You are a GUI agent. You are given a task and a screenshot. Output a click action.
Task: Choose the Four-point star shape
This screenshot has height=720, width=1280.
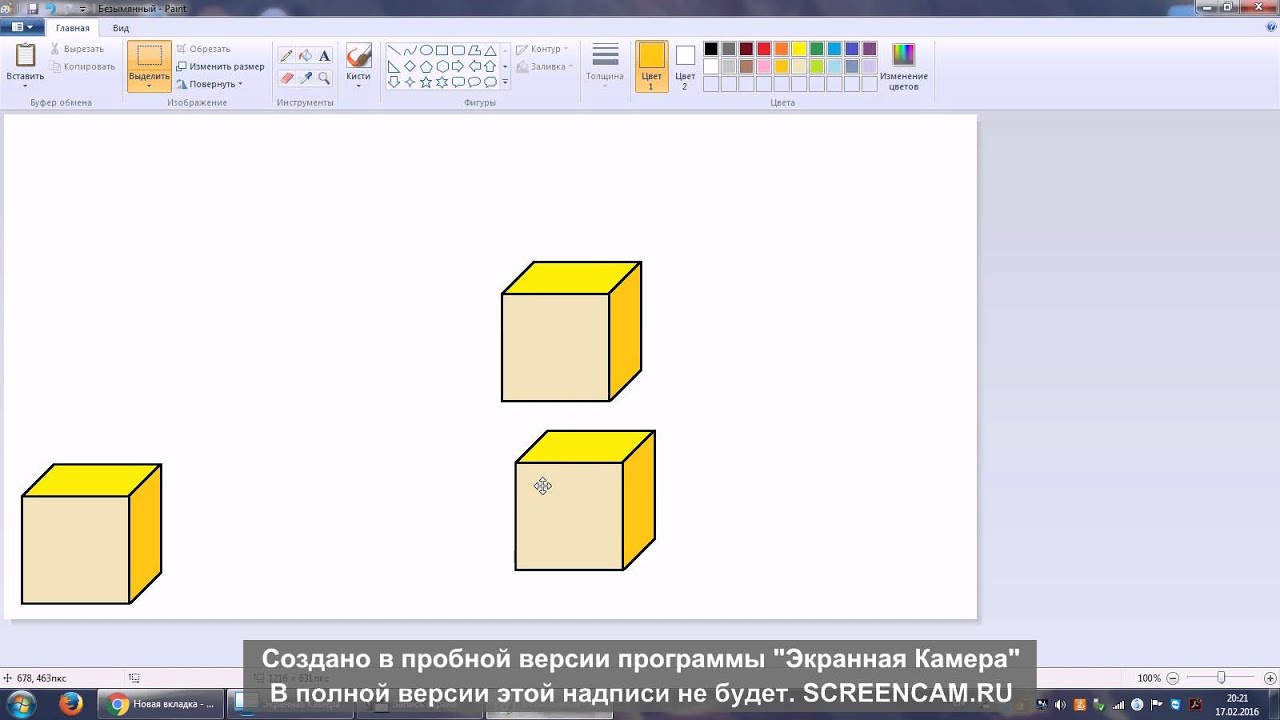[410, 82]
